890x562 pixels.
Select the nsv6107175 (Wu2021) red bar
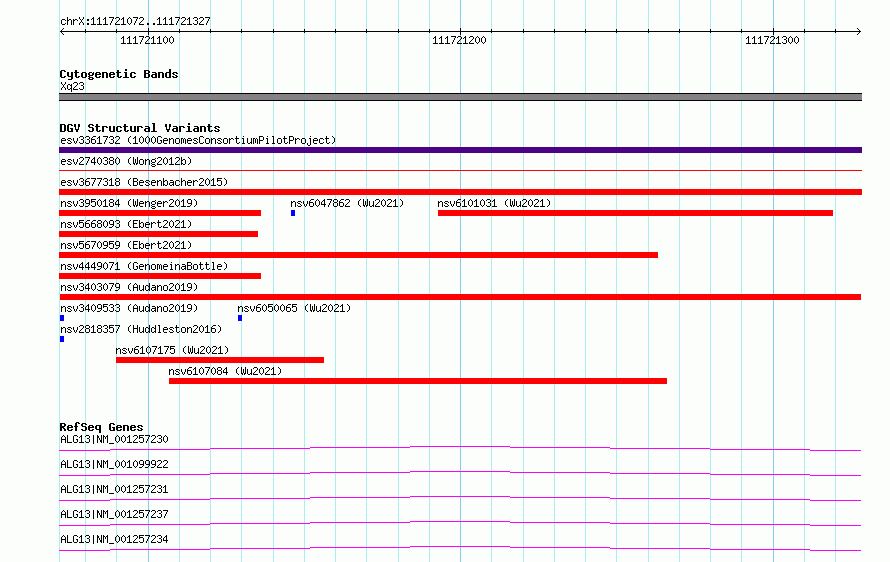pos(220,360)
